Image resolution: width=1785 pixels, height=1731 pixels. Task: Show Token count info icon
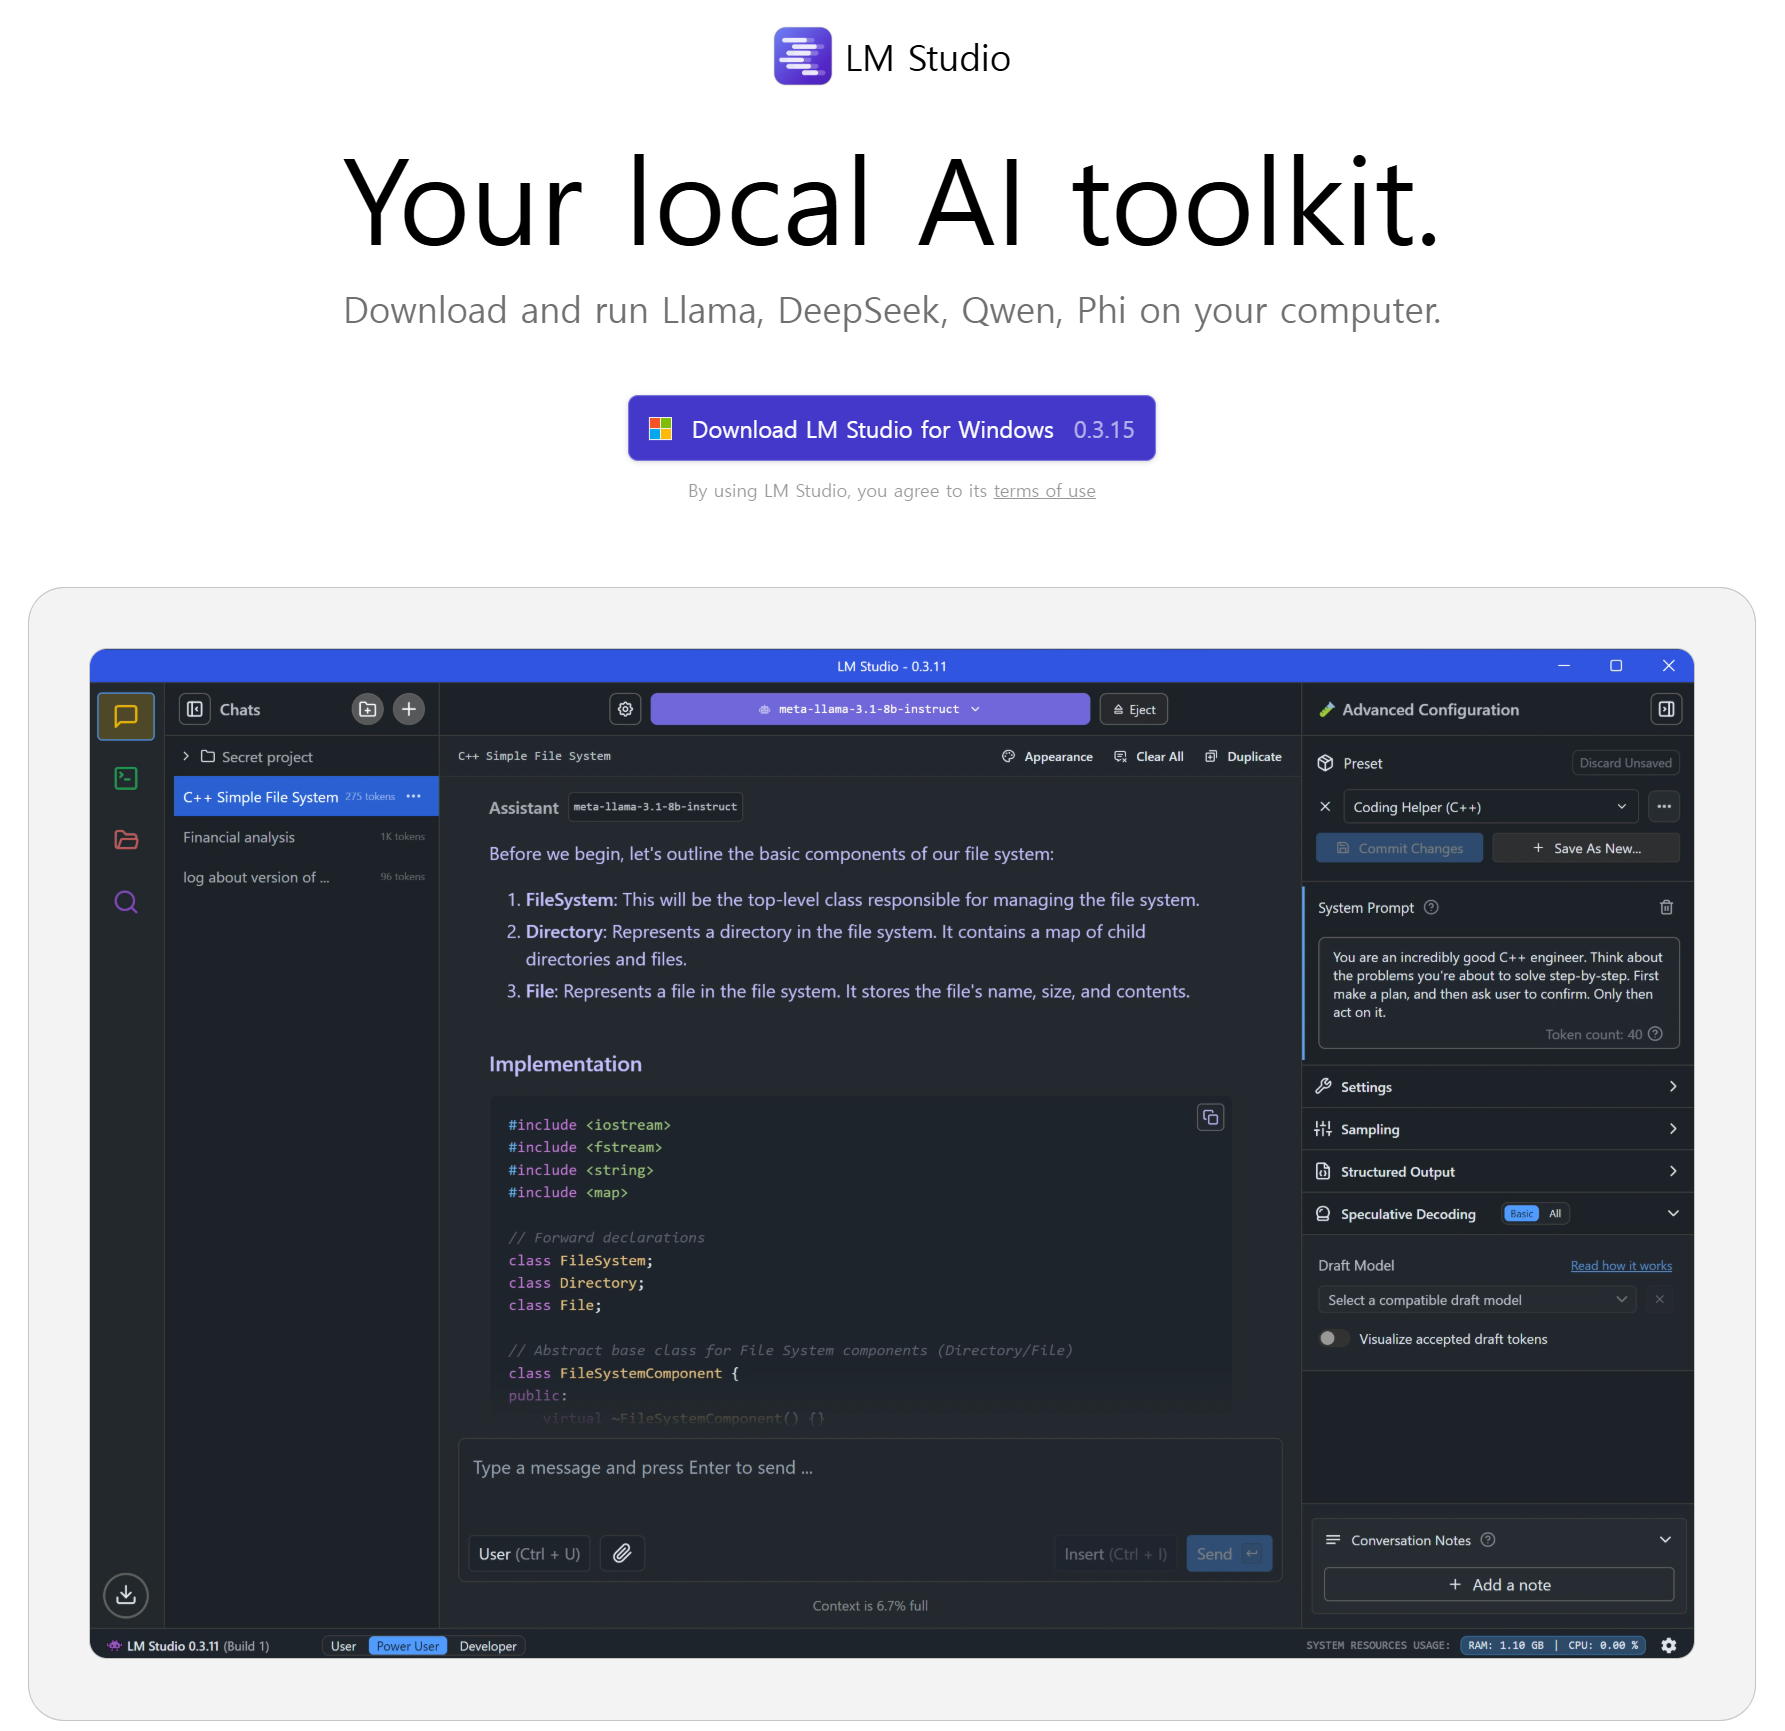point(1655,1034)
